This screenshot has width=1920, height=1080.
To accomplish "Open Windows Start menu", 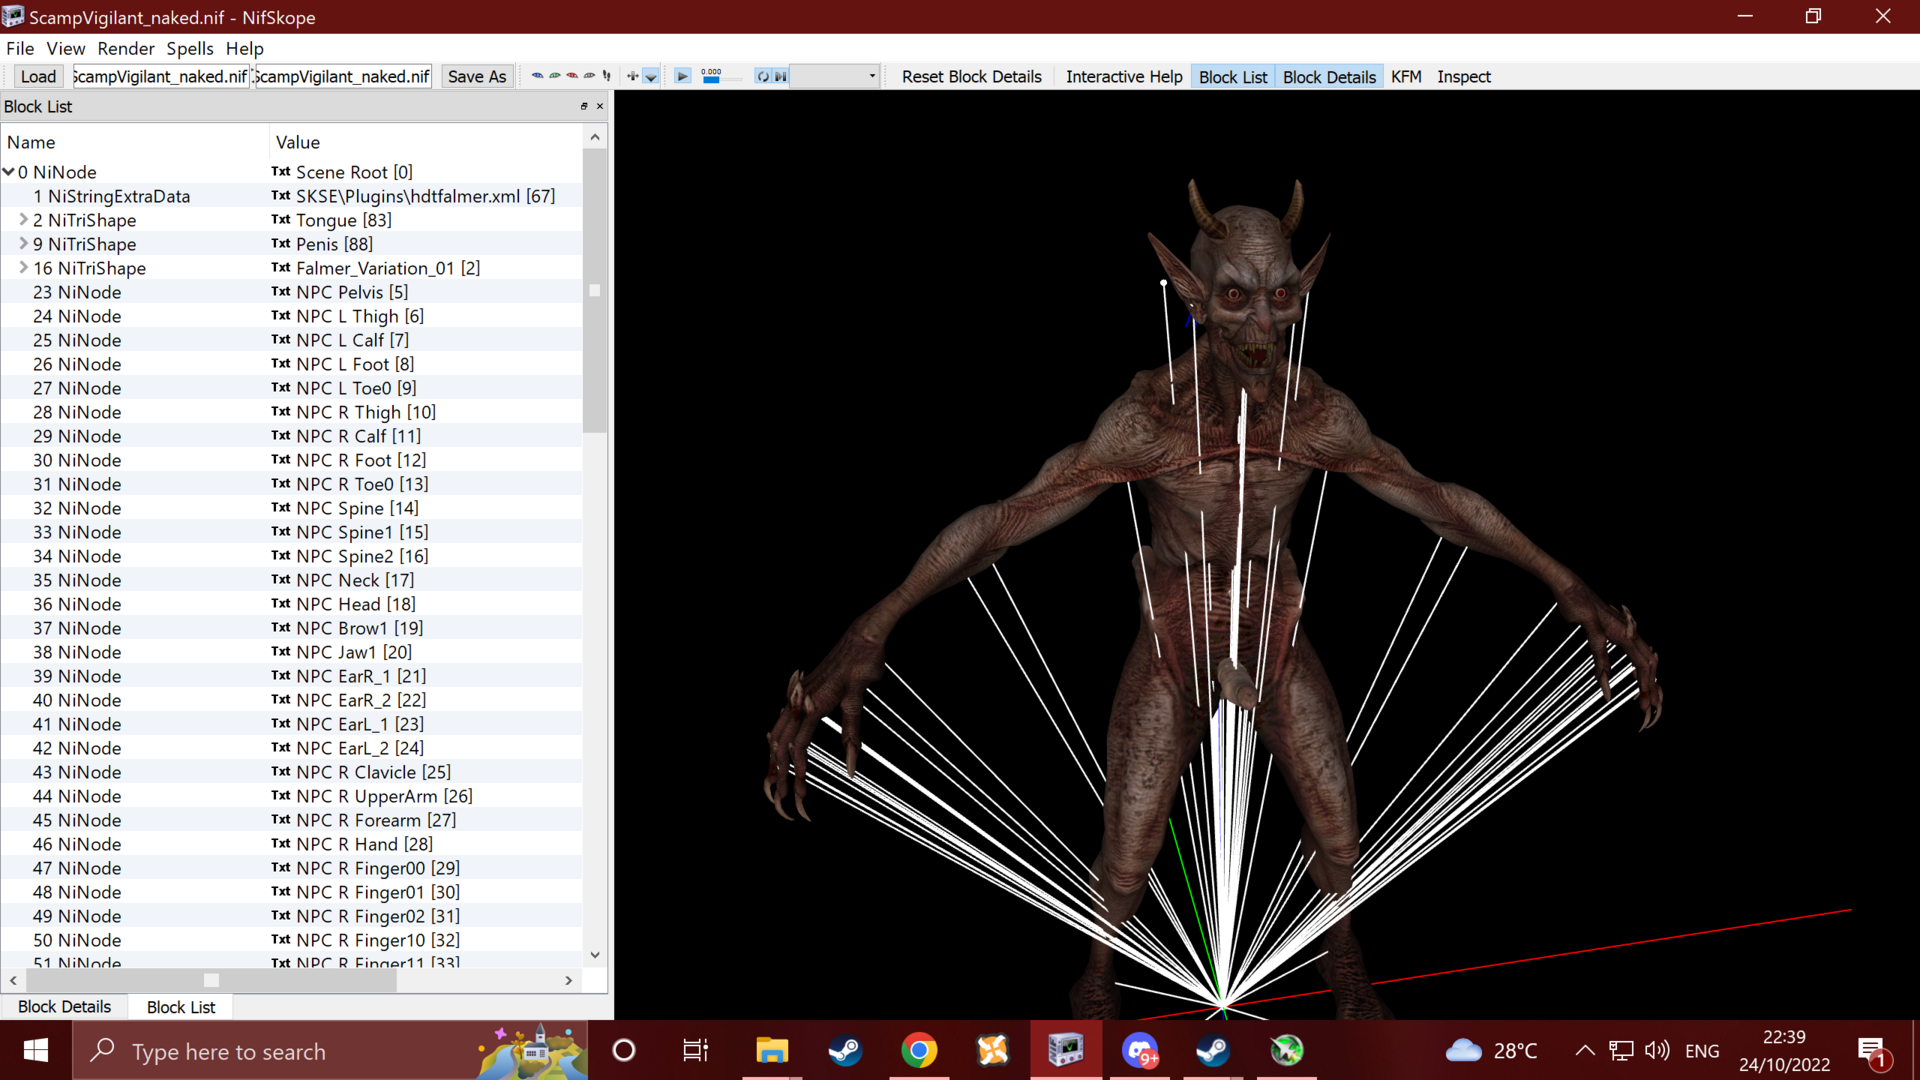I will pyautogui.click(x=36, y=1050).
